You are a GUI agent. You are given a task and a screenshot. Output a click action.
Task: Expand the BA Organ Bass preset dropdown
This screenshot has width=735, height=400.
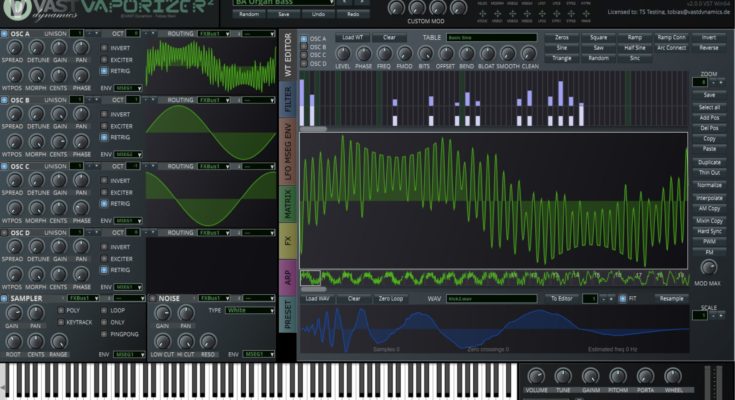(x=290, y=3)
